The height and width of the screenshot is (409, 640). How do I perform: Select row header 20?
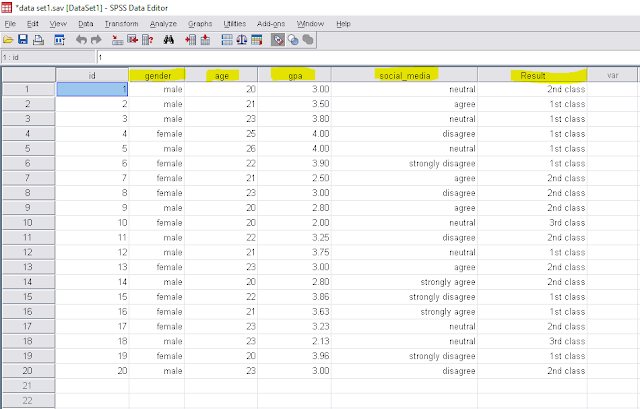click(x=28, y=371)
